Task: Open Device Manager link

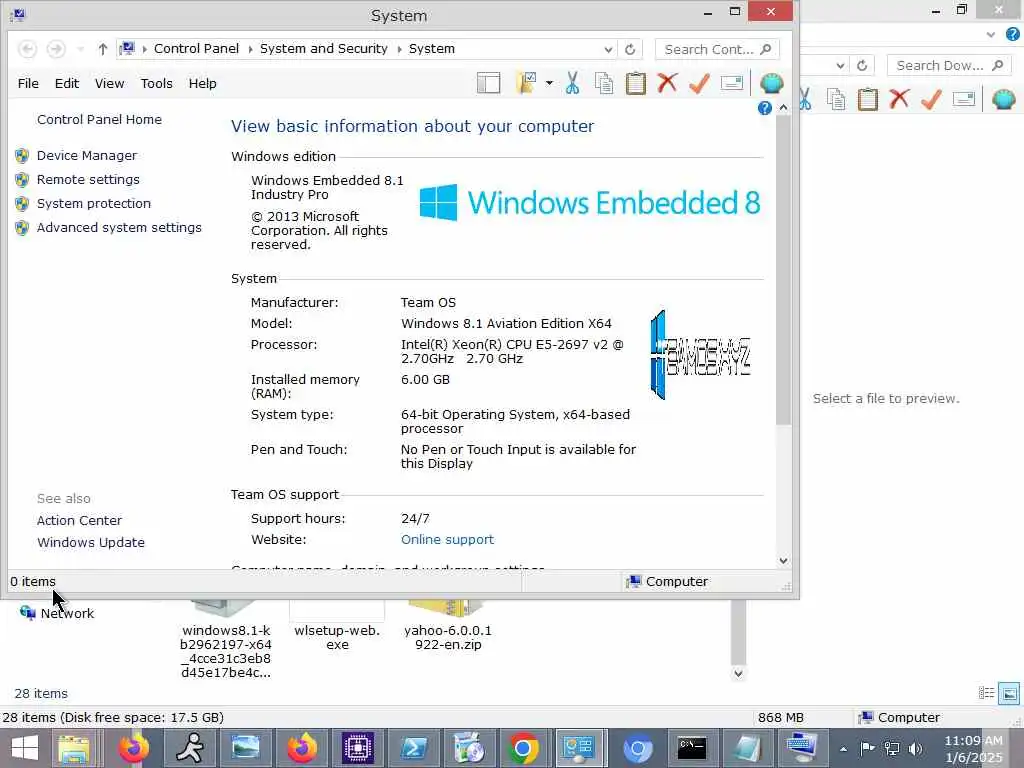Action: (x=87, y=155)
